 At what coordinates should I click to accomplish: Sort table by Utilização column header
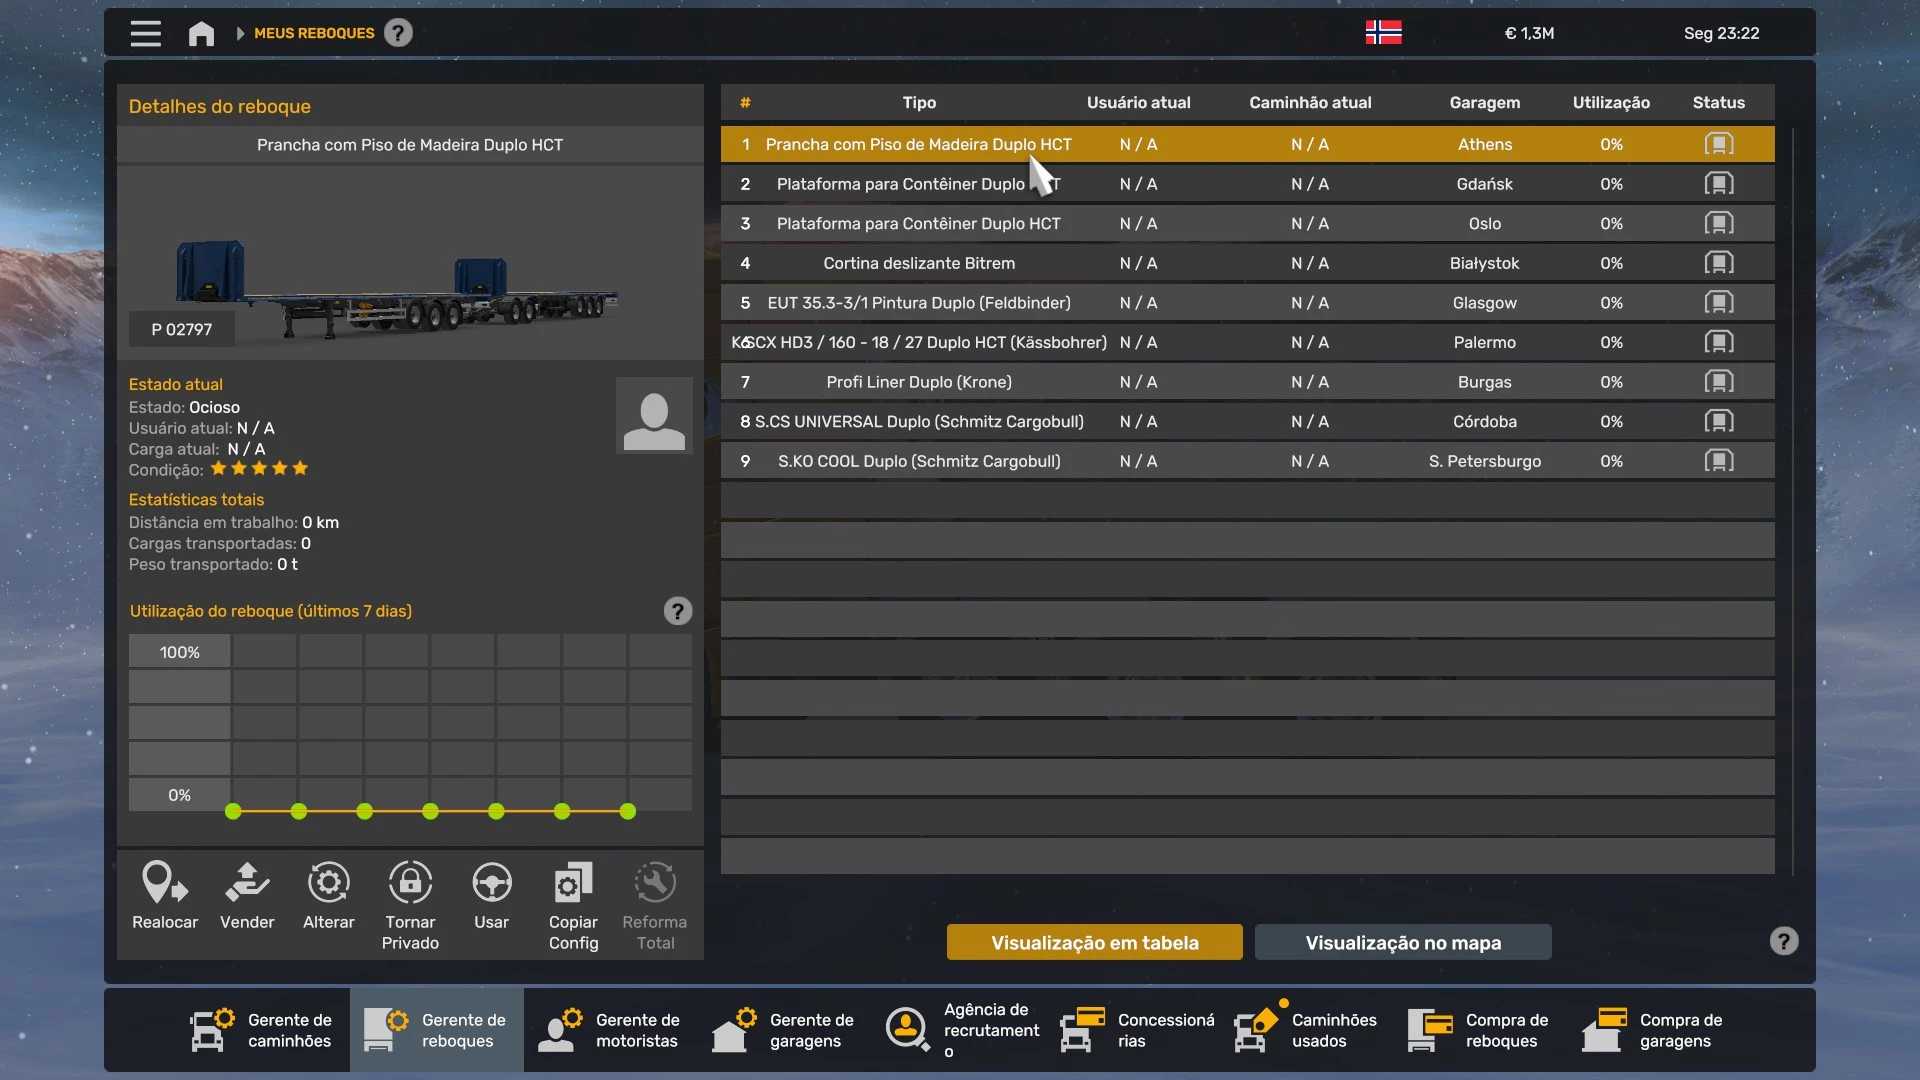pos(1611,102)
